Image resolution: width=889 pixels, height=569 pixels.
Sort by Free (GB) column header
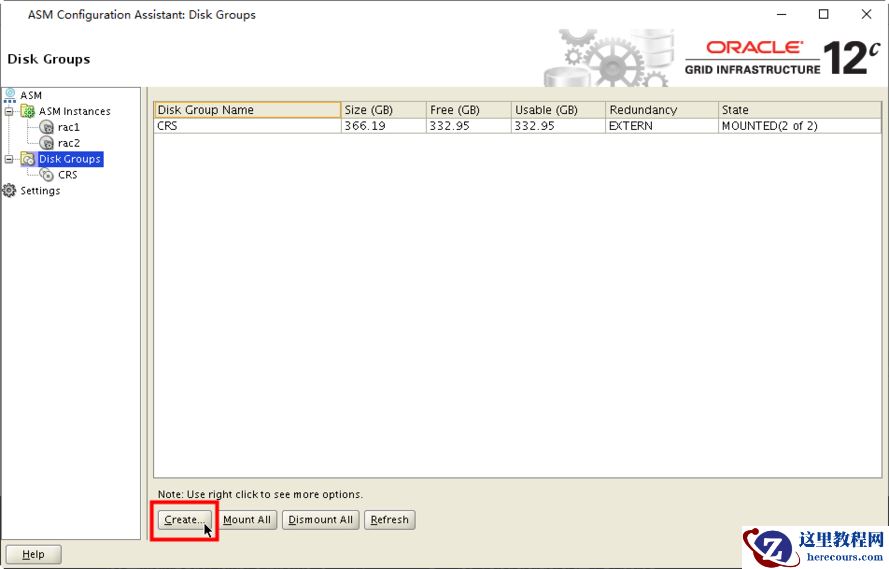(468, 109)
